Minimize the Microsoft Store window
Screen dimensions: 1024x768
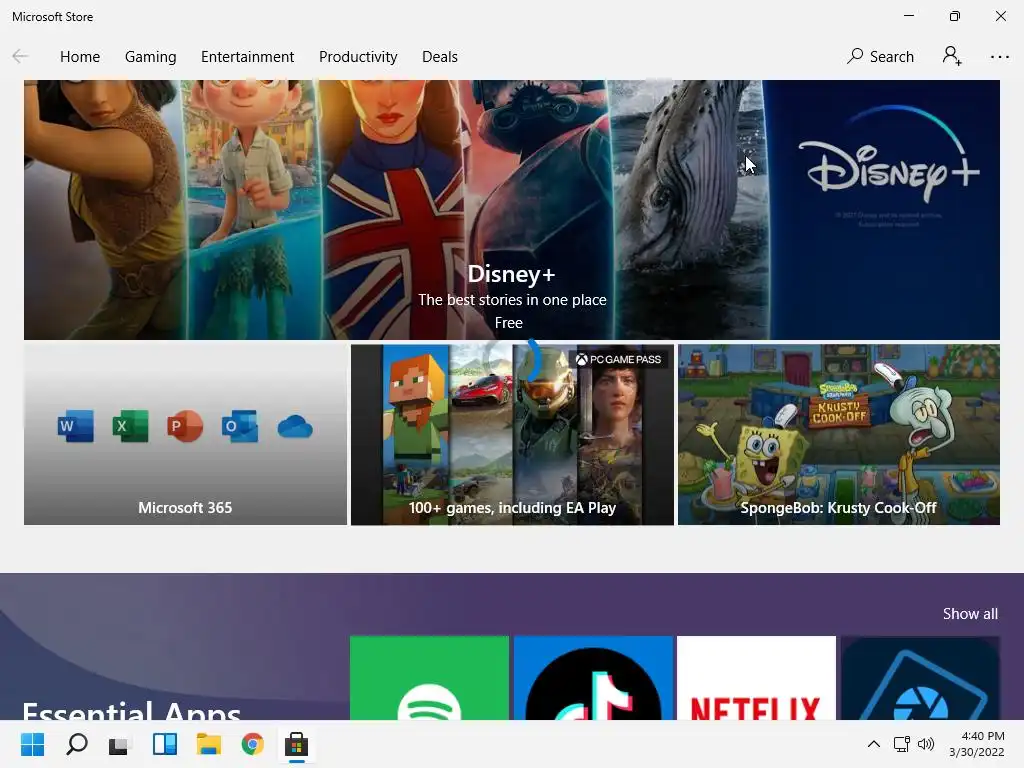[x=908, y=16]
